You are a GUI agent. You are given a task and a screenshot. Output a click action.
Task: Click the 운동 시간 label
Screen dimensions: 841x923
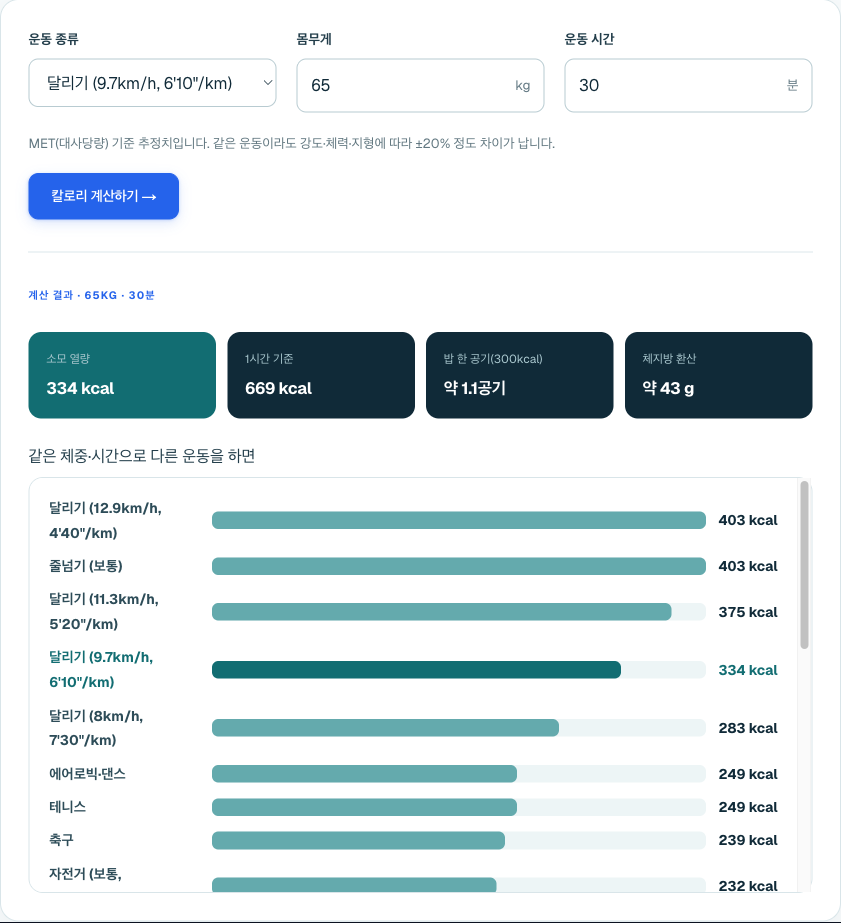tap(589, 39)
